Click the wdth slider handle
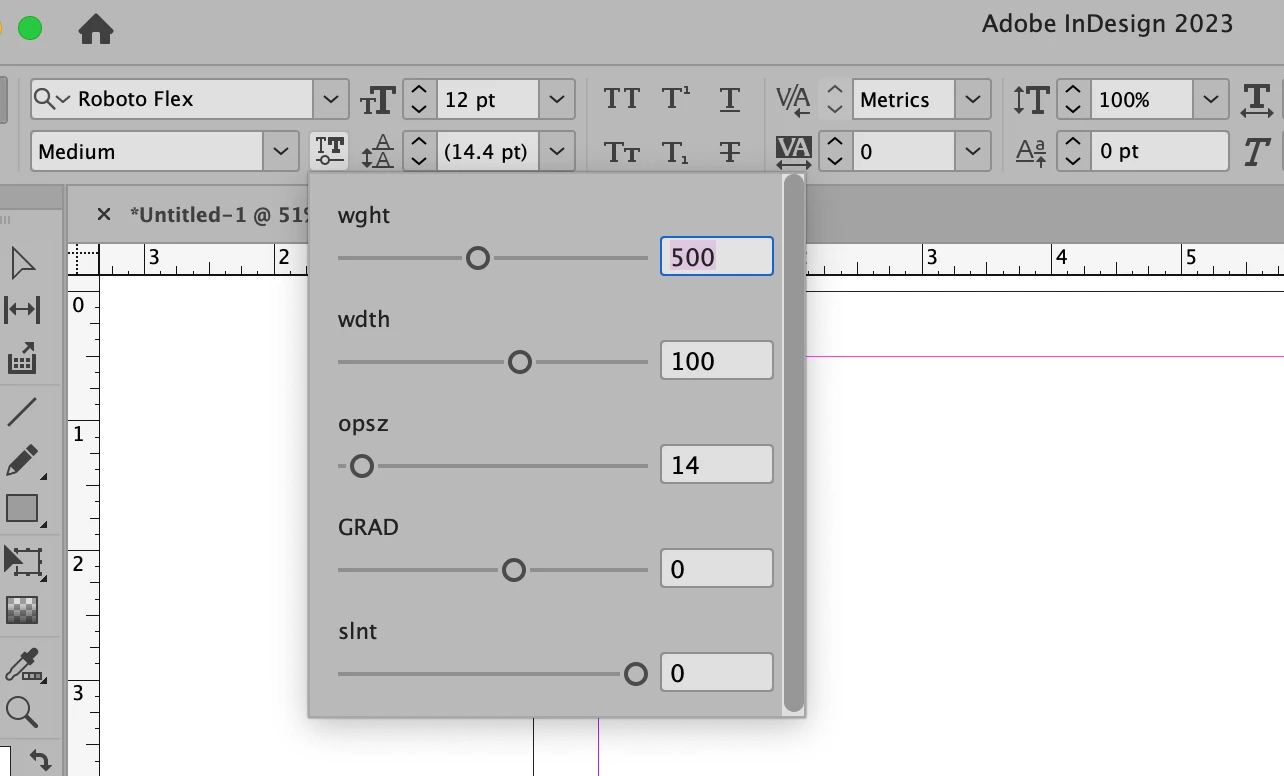 519,362
